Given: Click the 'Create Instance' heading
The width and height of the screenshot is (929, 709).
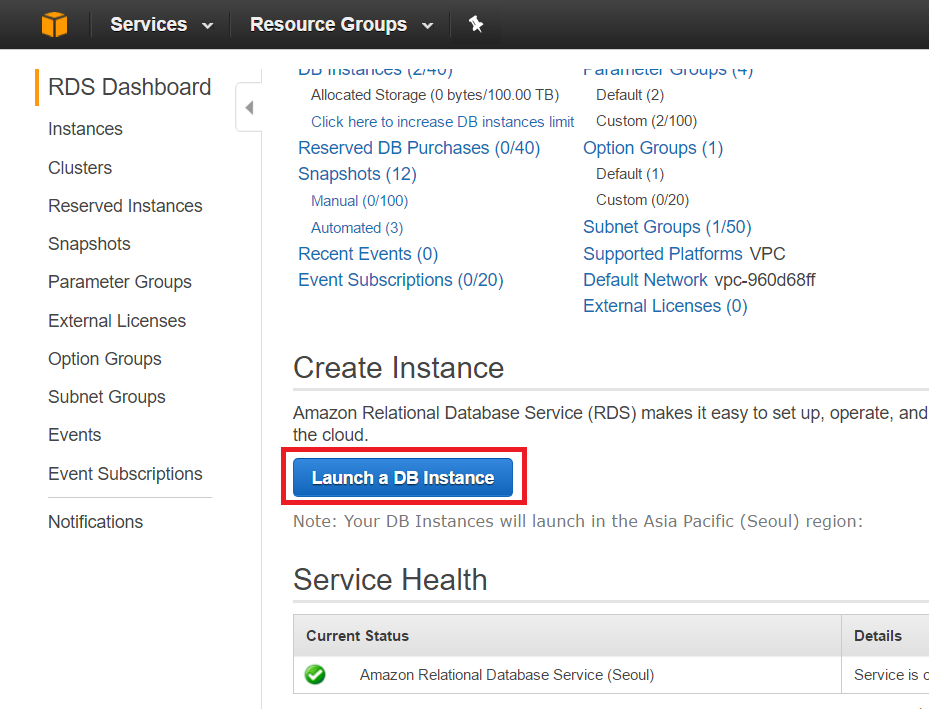Looking at the screenshot, I should (398, 368).
